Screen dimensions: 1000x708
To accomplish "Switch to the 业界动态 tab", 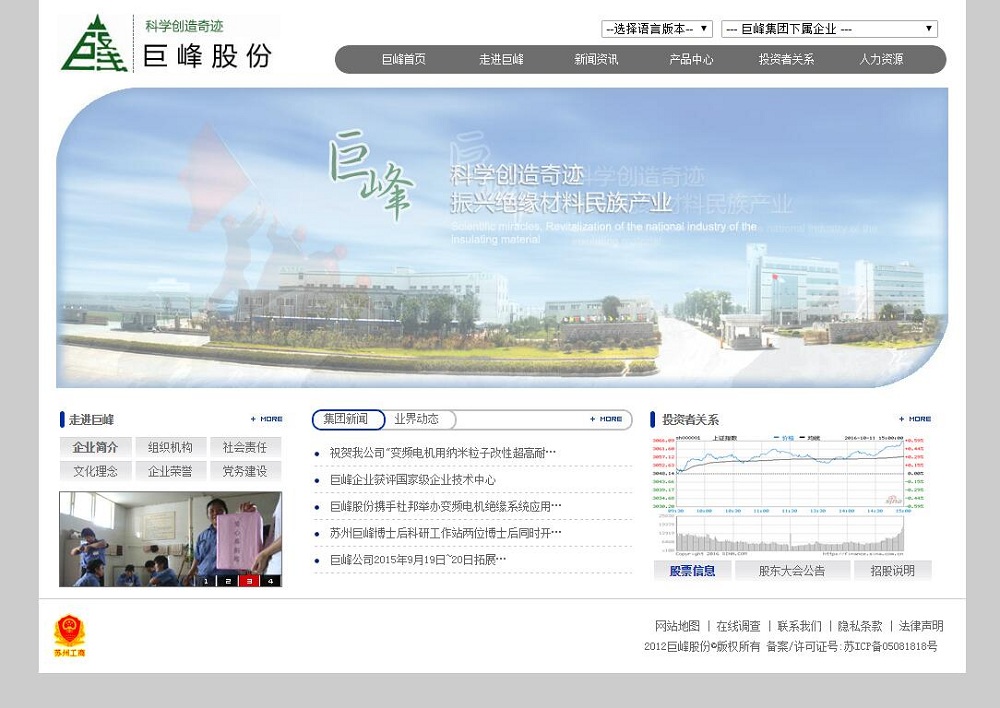I will 417,419.
